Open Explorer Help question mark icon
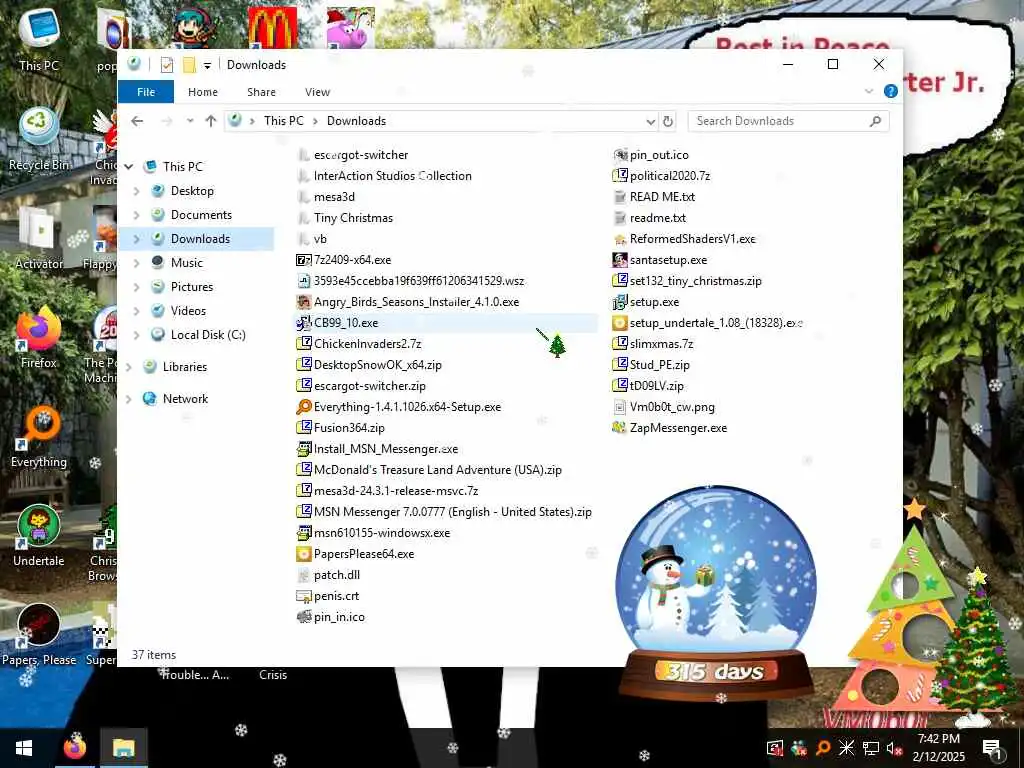1024x768 pixels. (x=890, y=91)
